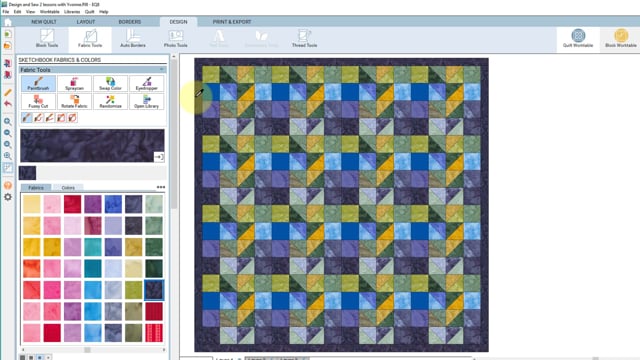Collapse the Fabric Tools panel header arrow

point(162,70)
